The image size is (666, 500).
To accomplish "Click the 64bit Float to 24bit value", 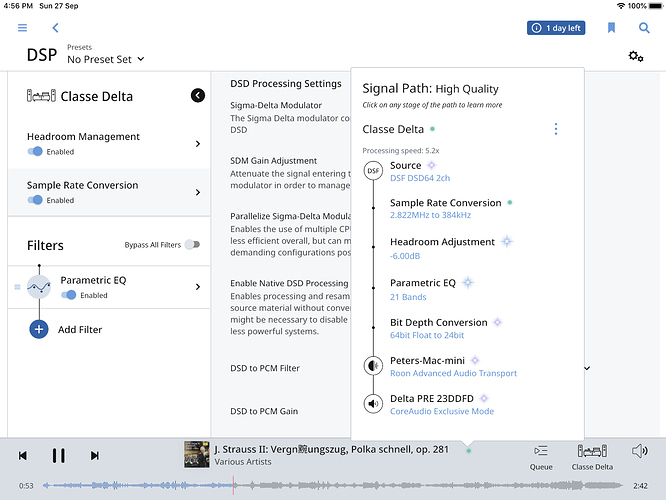I will point(427,335).
